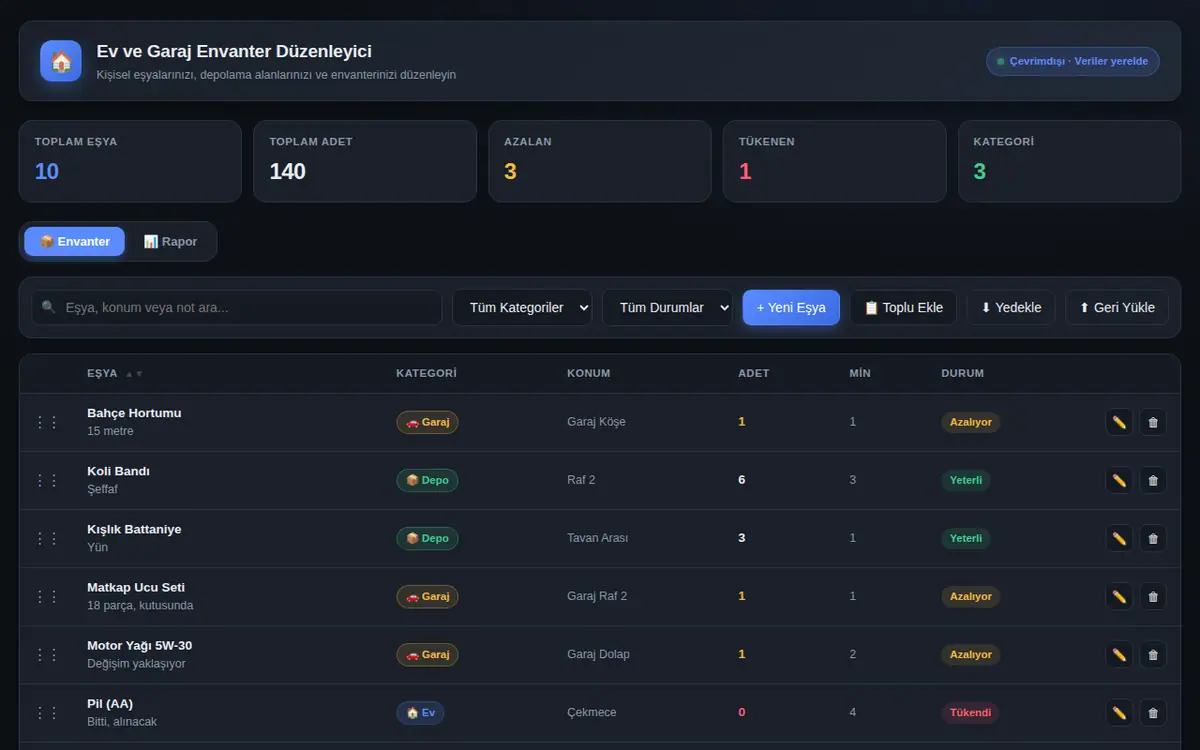Screen dimensions: 1200x750
Task: Click the Tavan Arası location cell
Action: pos(597,538)
